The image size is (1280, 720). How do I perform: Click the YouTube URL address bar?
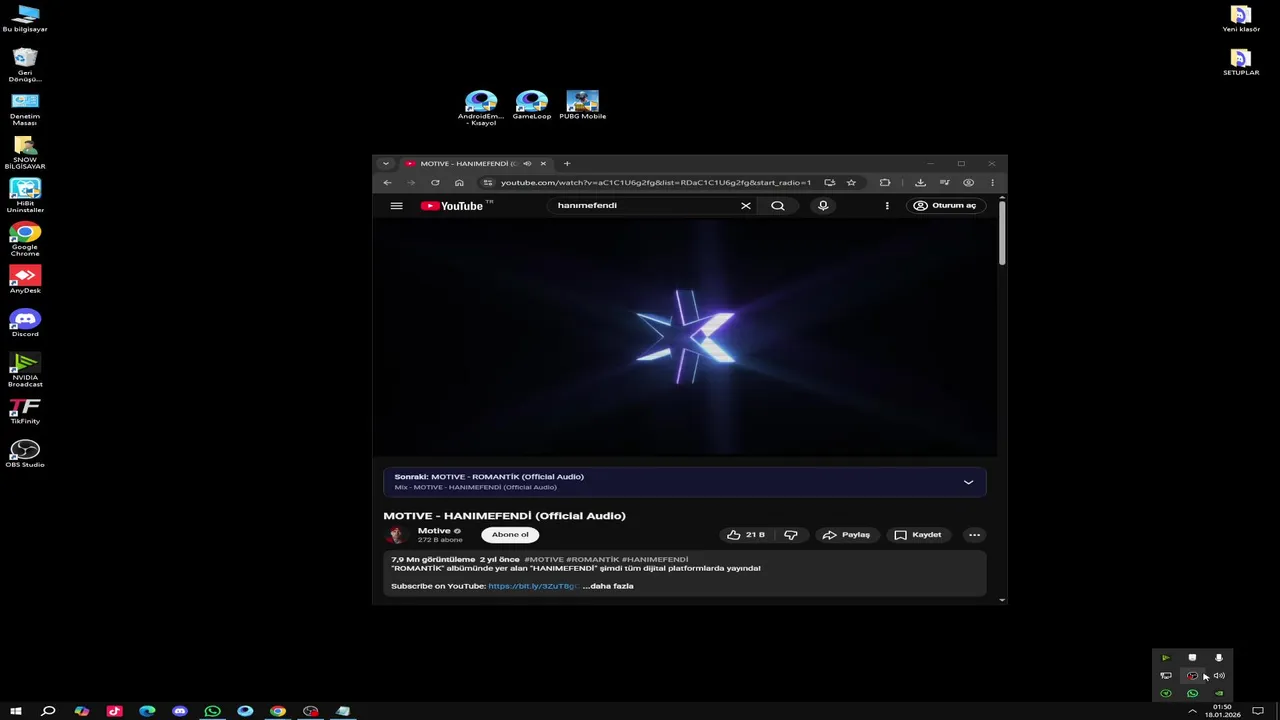tap(656, 183)
